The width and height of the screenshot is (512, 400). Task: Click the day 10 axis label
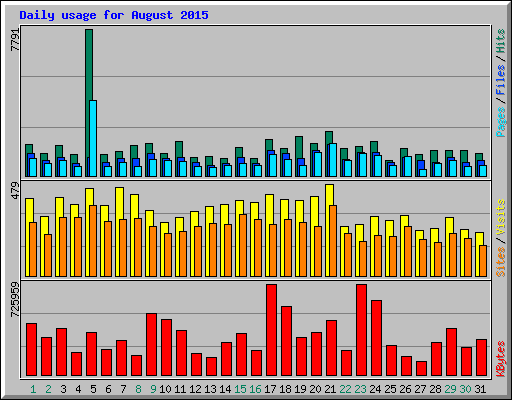point(165,389)
